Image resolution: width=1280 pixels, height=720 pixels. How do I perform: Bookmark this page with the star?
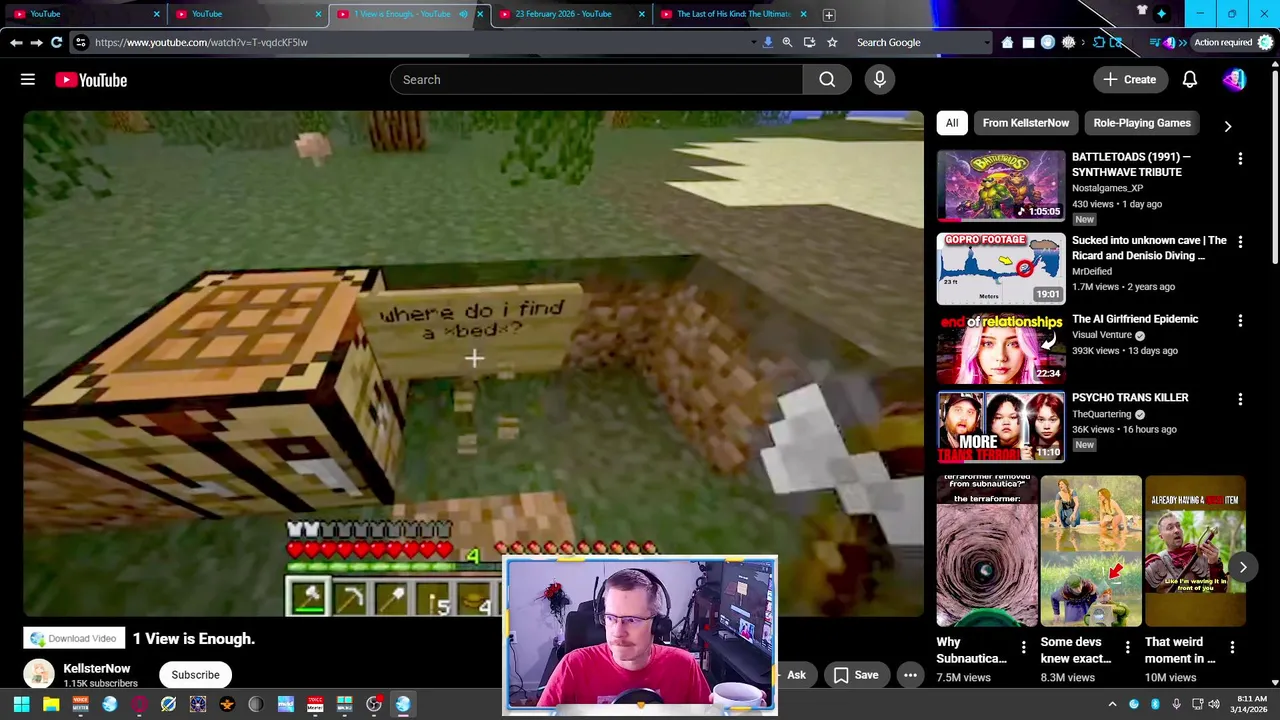click(831, 42)
